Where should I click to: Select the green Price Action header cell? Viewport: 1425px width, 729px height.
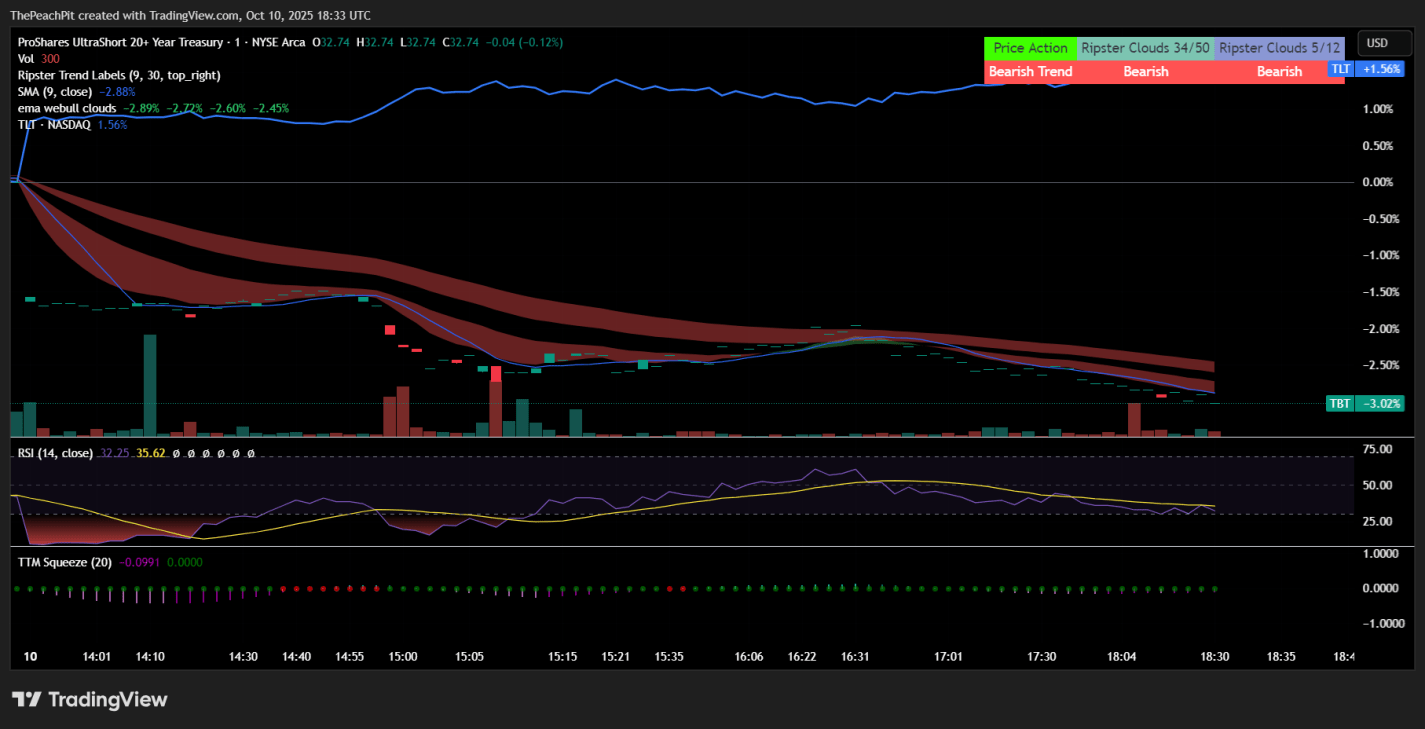pos(1030,48)
